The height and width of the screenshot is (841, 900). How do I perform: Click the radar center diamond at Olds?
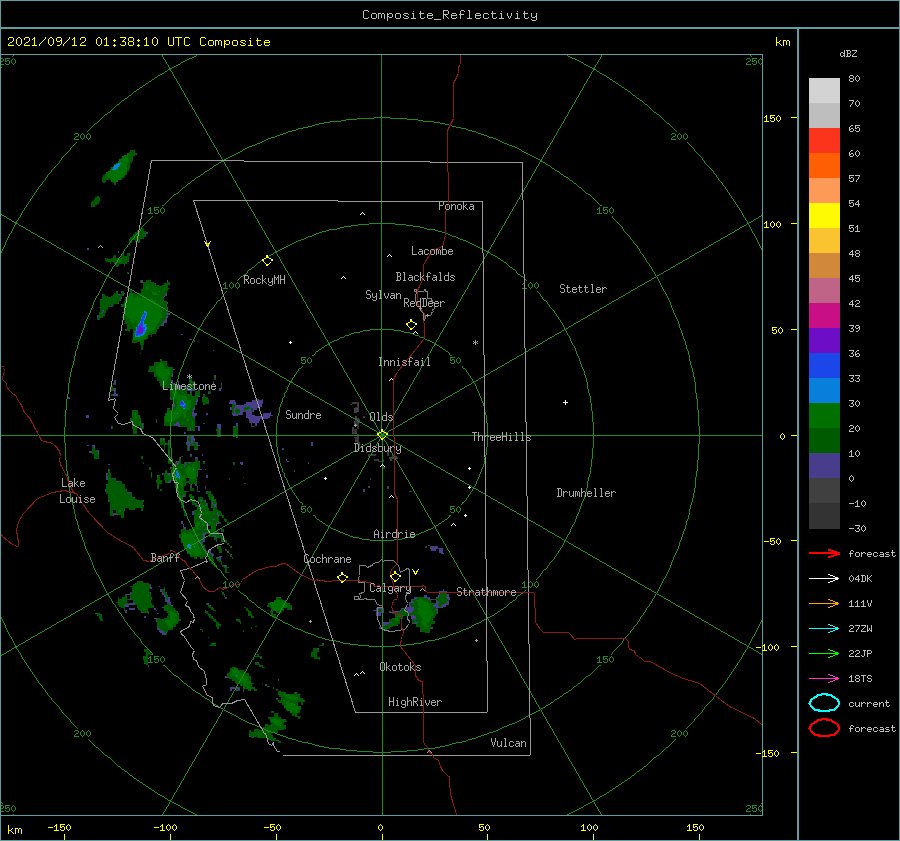point(382,435)
